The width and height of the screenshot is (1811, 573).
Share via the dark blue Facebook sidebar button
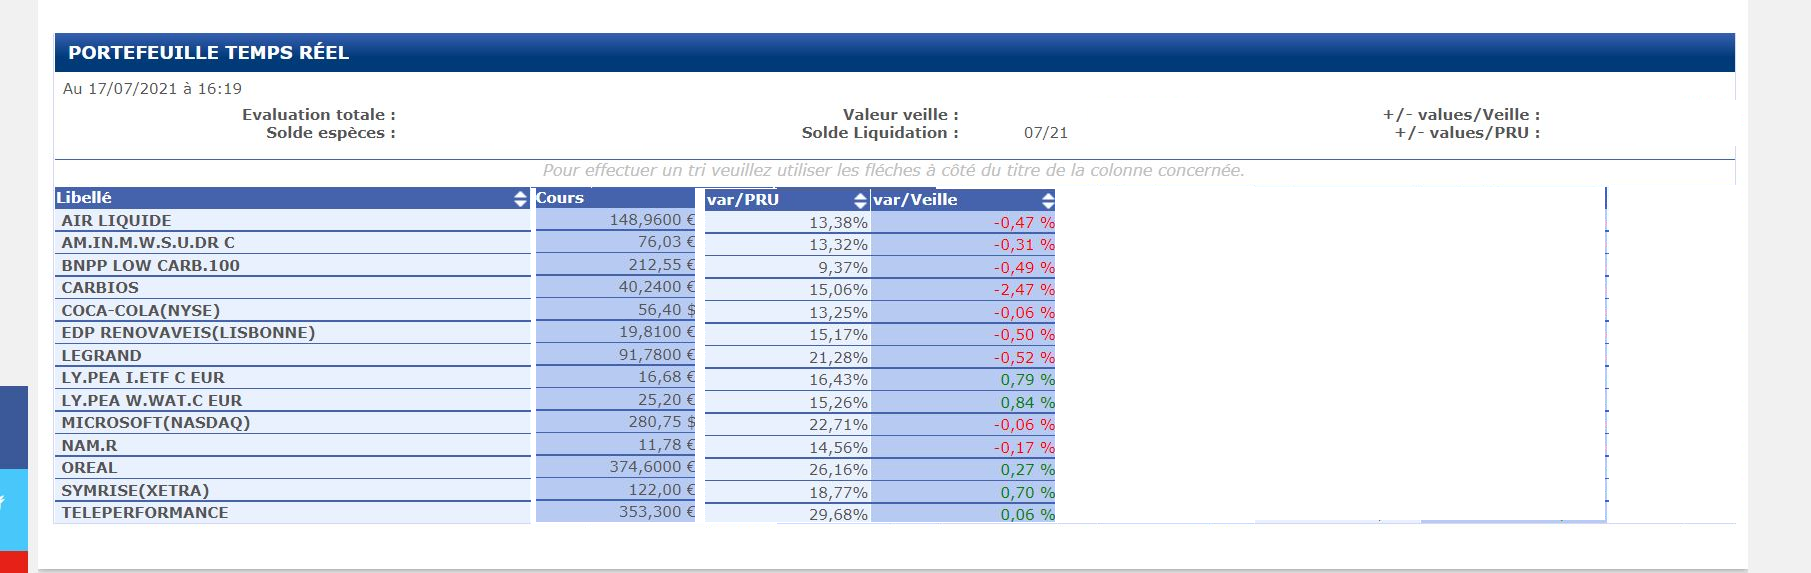pyautogui.click(x=13, y=427)
